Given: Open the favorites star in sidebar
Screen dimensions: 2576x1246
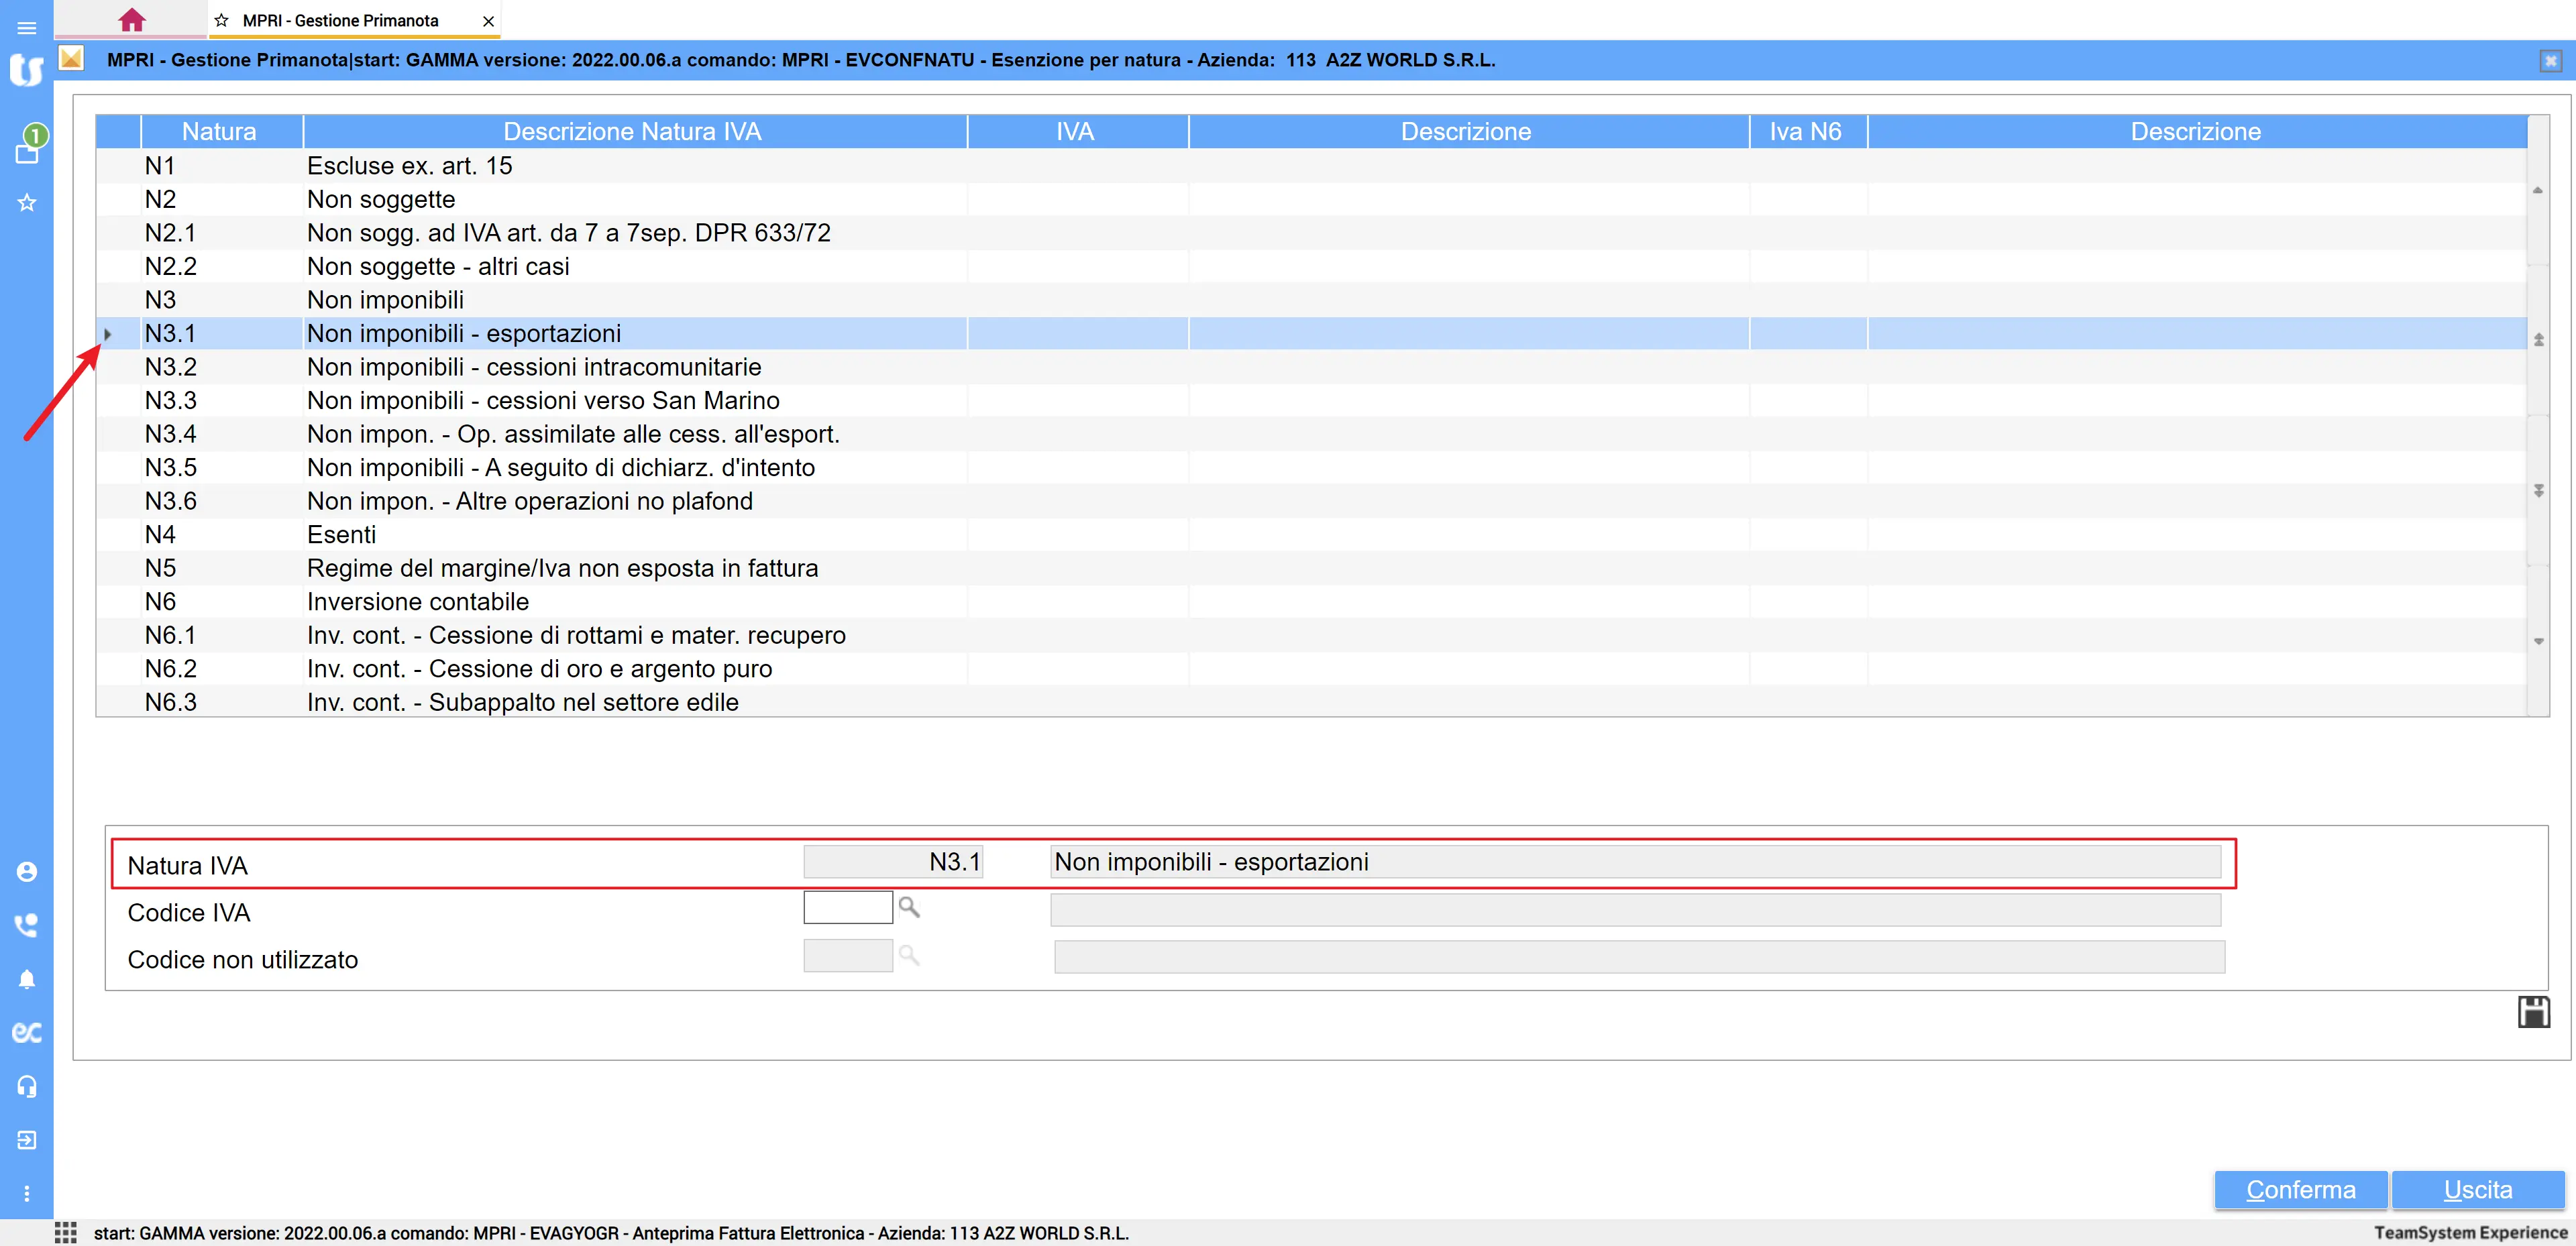Looking at the screenshot, I should pos(27,203).
